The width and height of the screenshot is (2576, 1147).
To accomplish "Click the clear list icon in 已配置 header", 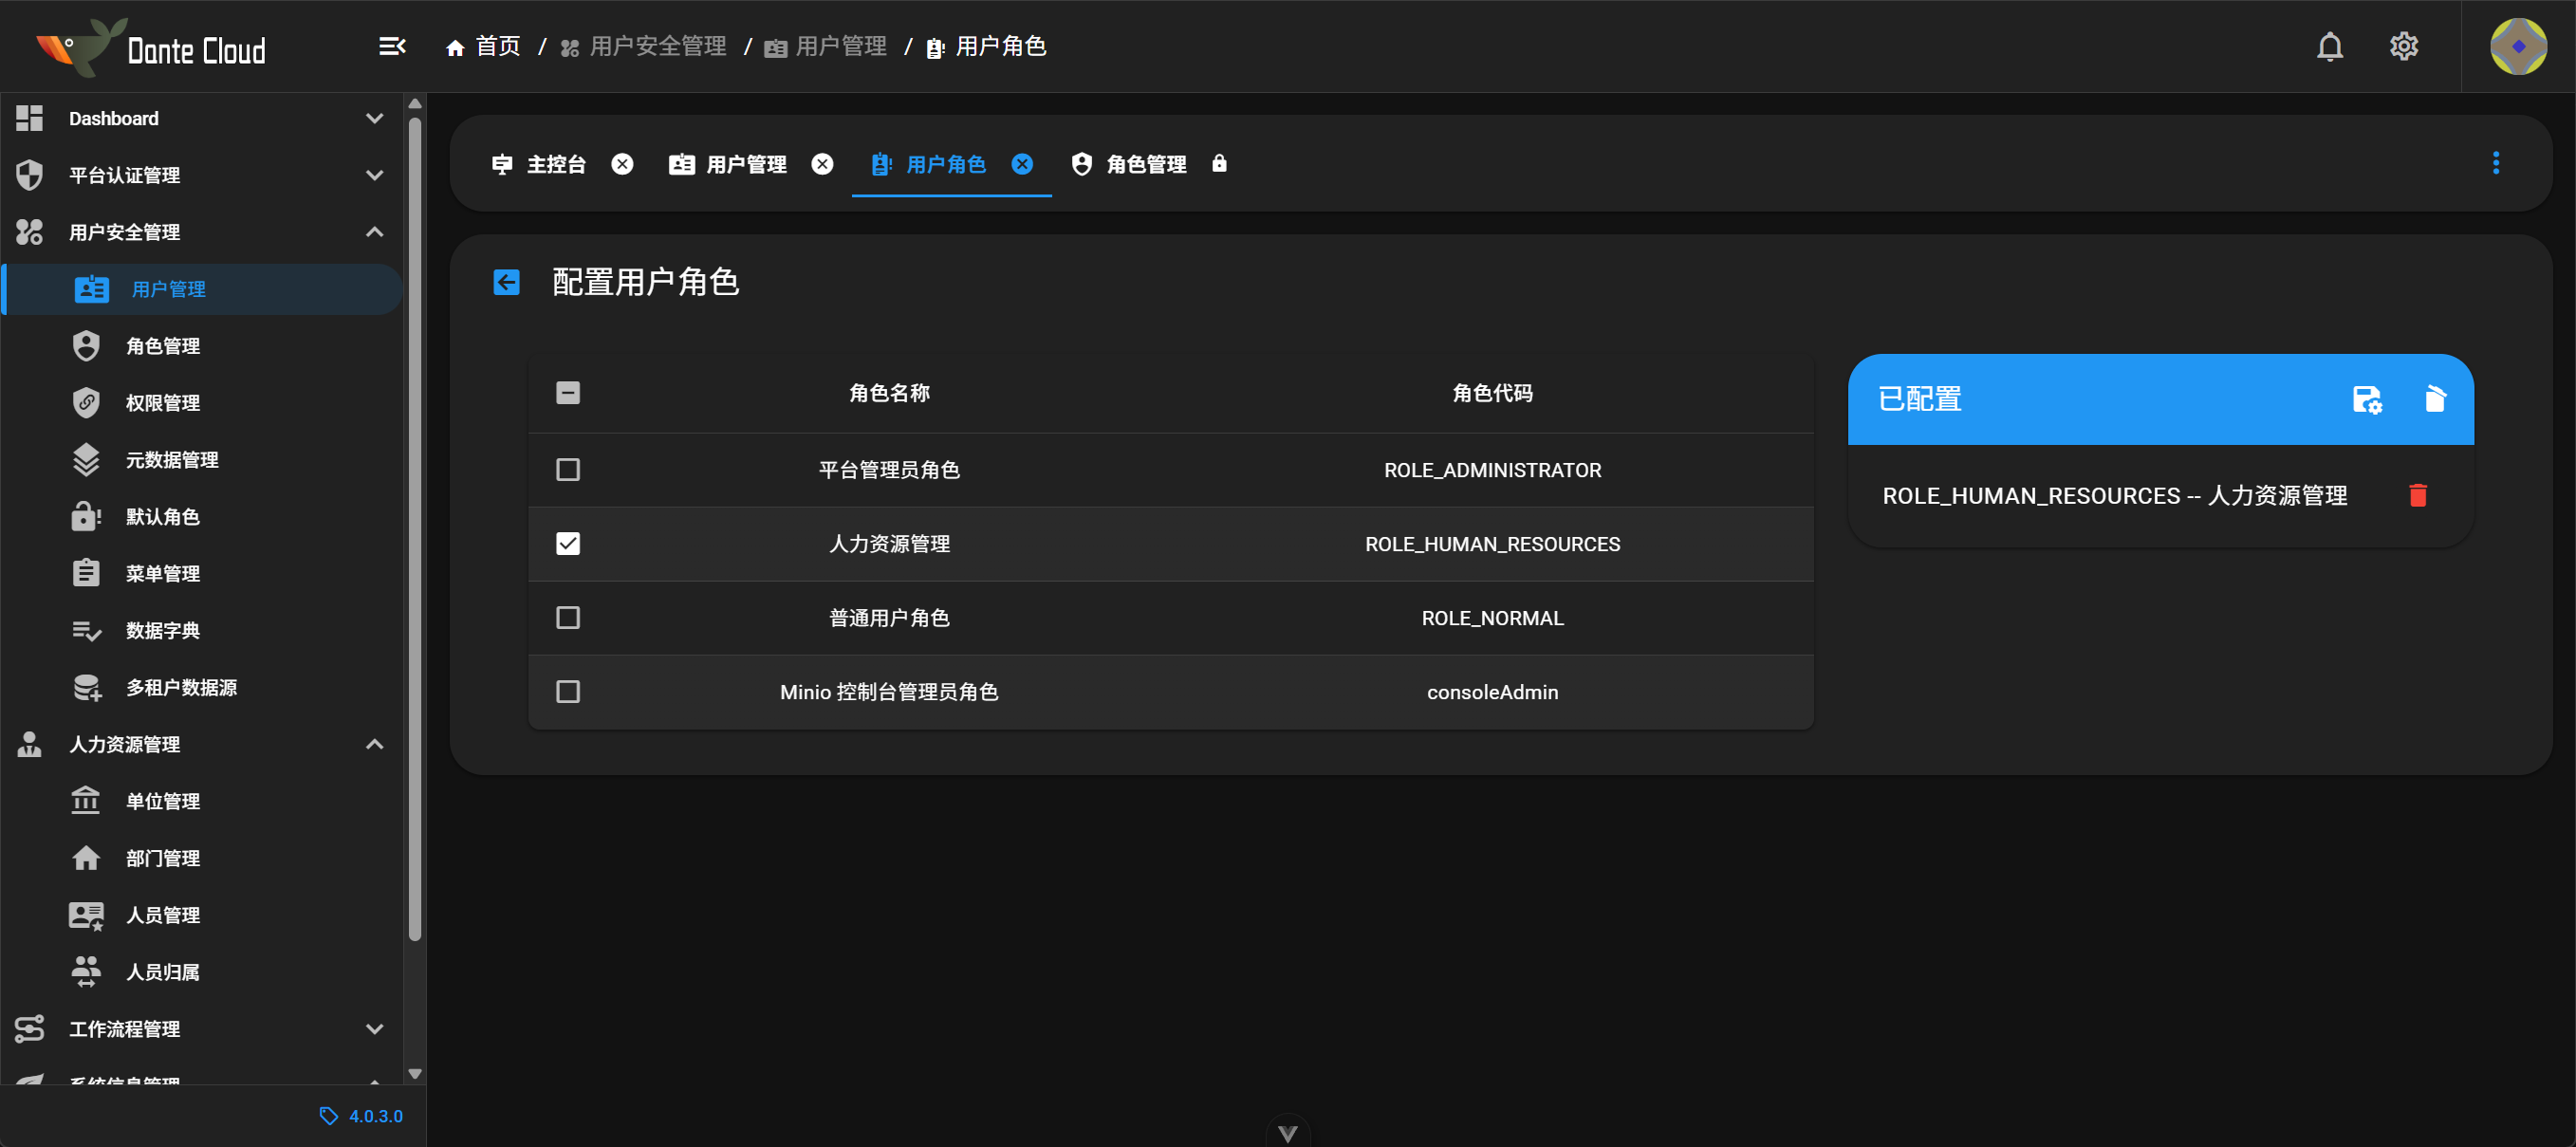I will pyautogui.click(x=2434, y=399).
